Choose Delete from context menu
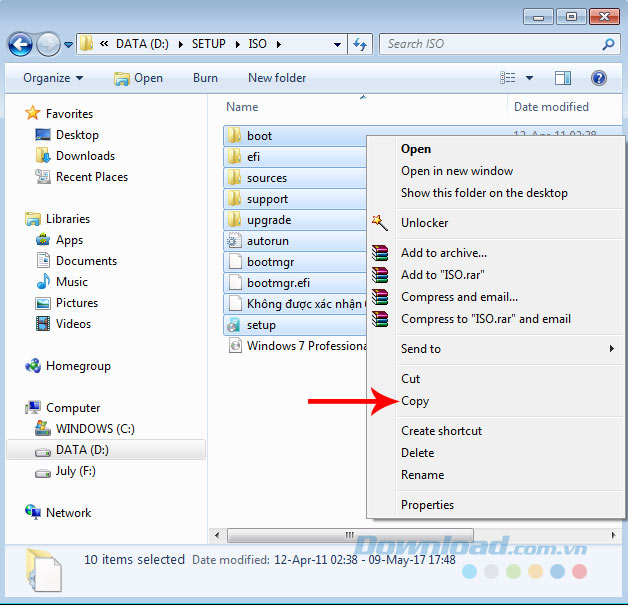Image resolution: width=628 pixels, height=605 pixels. tap(417, 453)
